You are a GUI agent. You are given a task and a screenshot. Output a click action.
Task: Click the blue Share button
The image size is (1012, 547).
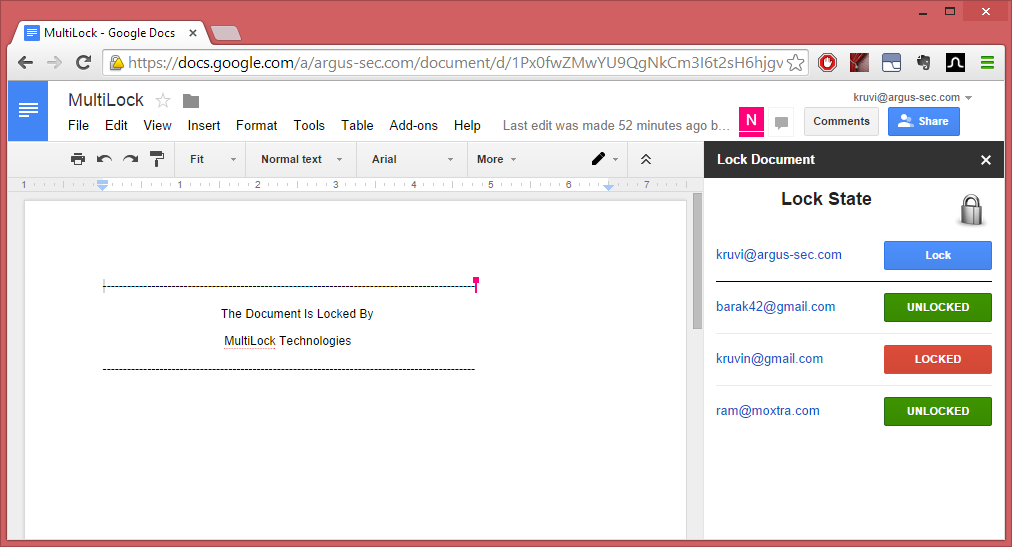coord(924,121)
